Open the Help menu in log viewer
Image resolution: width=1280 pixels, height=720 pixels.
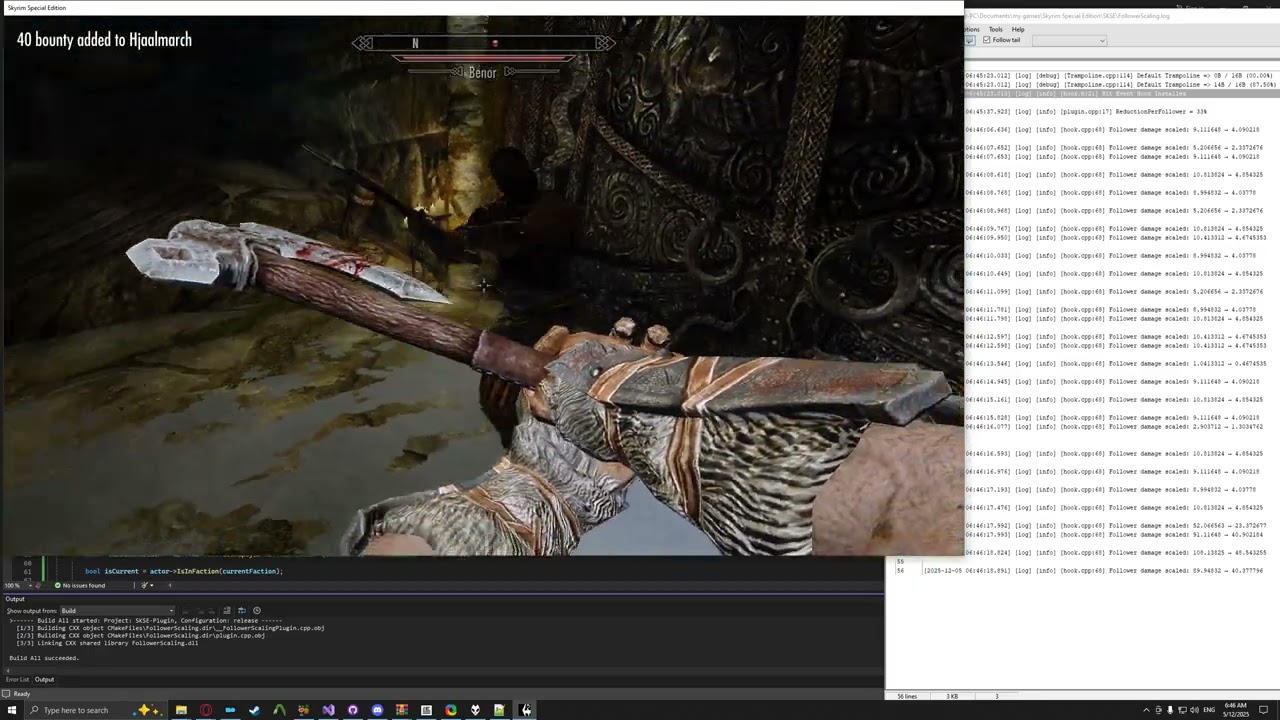coord(1018,29)
